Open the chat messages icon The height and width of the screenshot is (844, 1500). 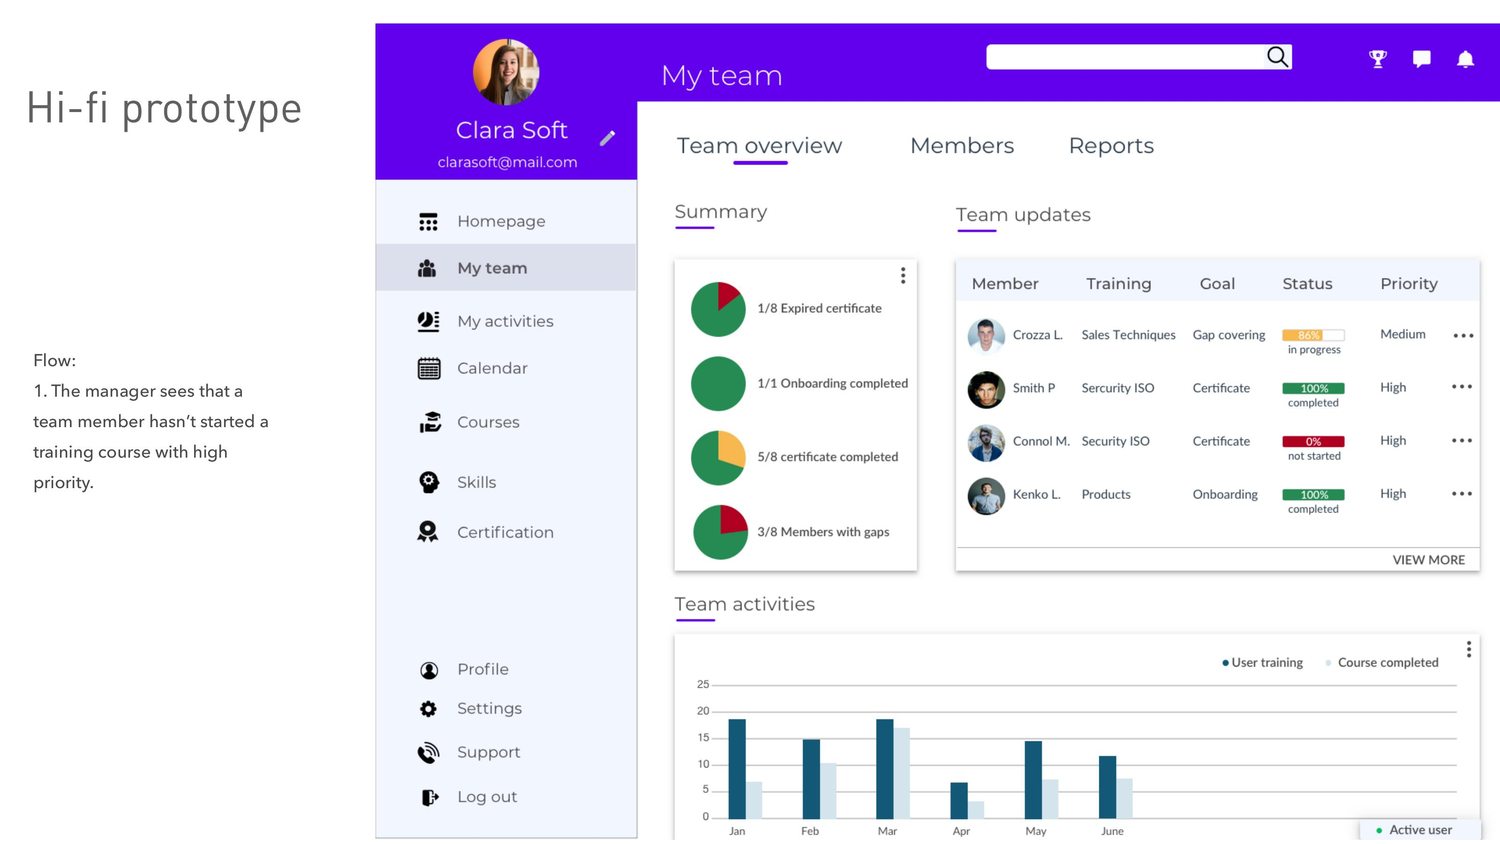[x=1421, y=59]
